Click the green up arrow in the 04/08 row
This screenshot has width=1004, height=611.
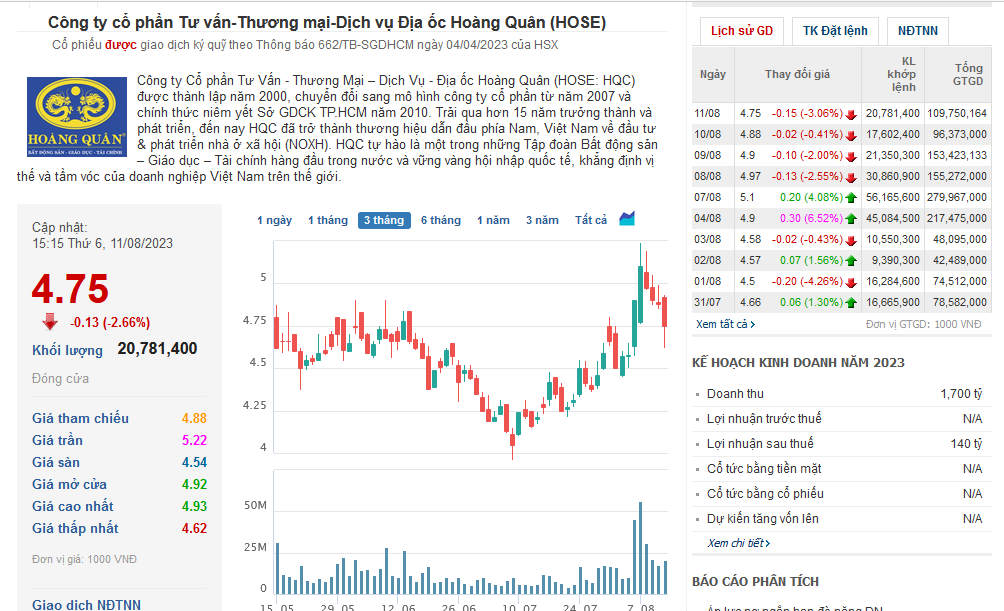click(x=851, y=219)
